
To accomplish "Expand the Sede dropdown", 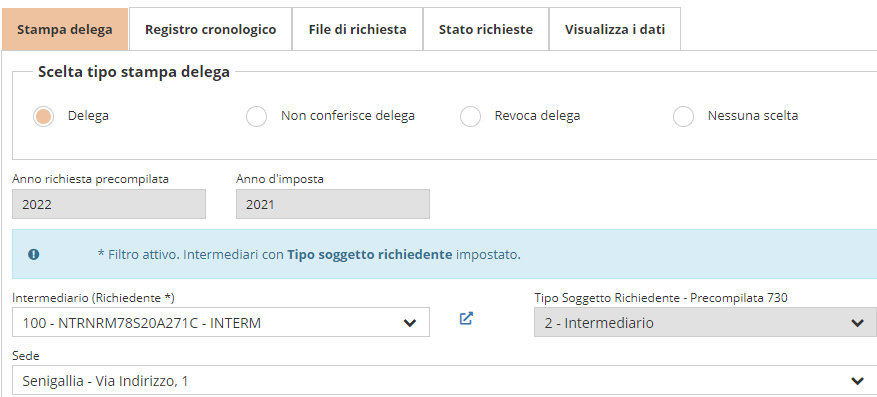I will [x=445, y=381].
